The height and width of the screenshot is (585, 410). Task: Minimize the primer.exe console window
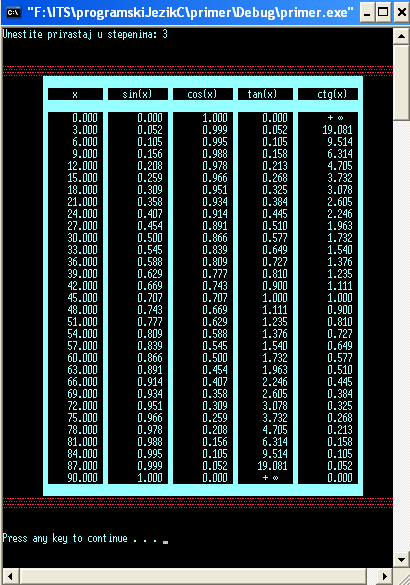pyautogui.click(x=367, y=13)
